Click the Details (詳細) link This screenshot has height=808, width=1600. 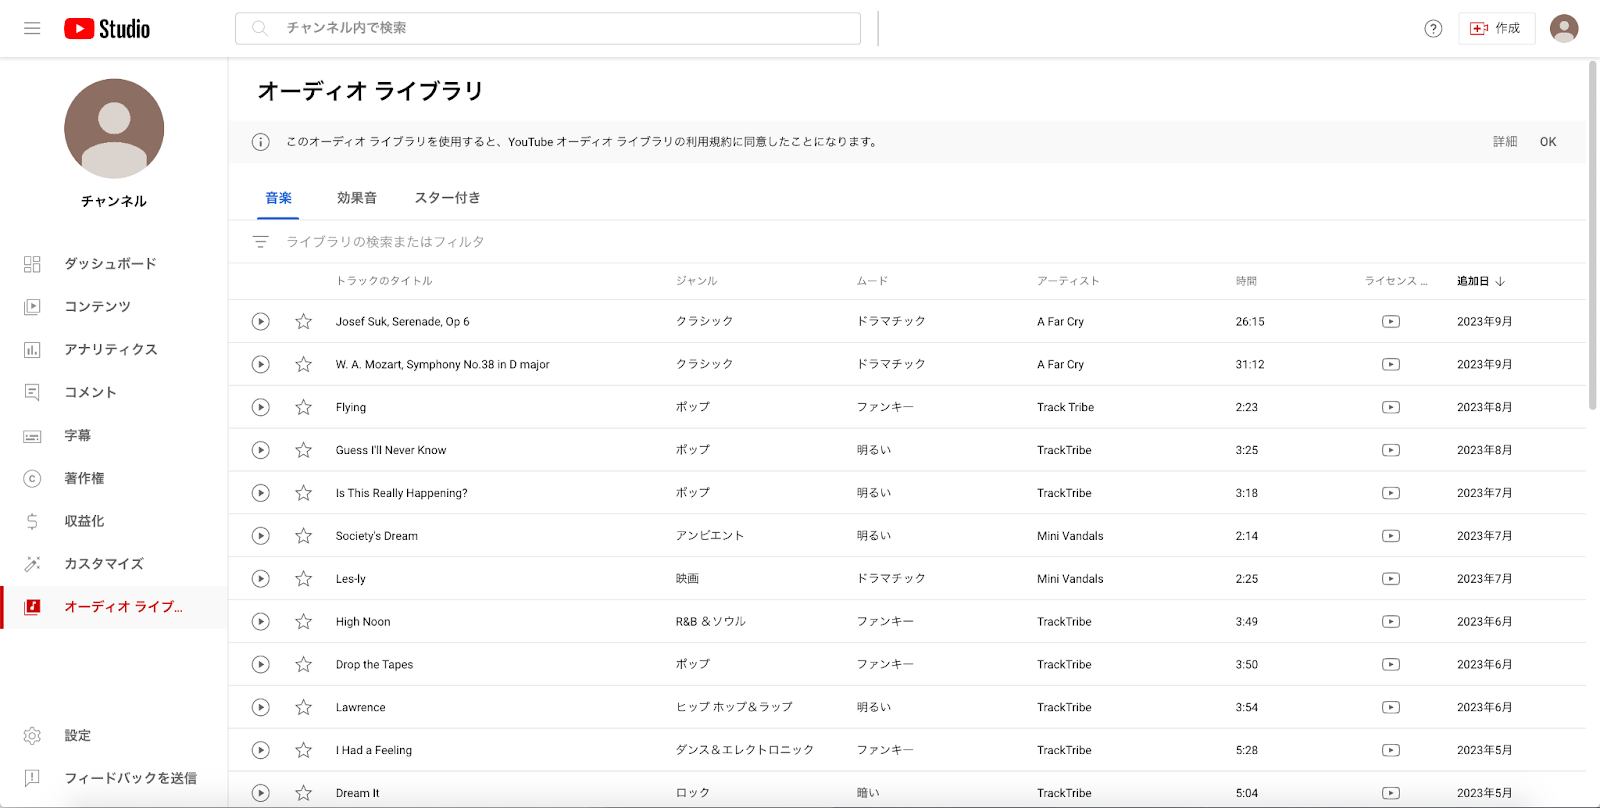(x=1505, y=142)
